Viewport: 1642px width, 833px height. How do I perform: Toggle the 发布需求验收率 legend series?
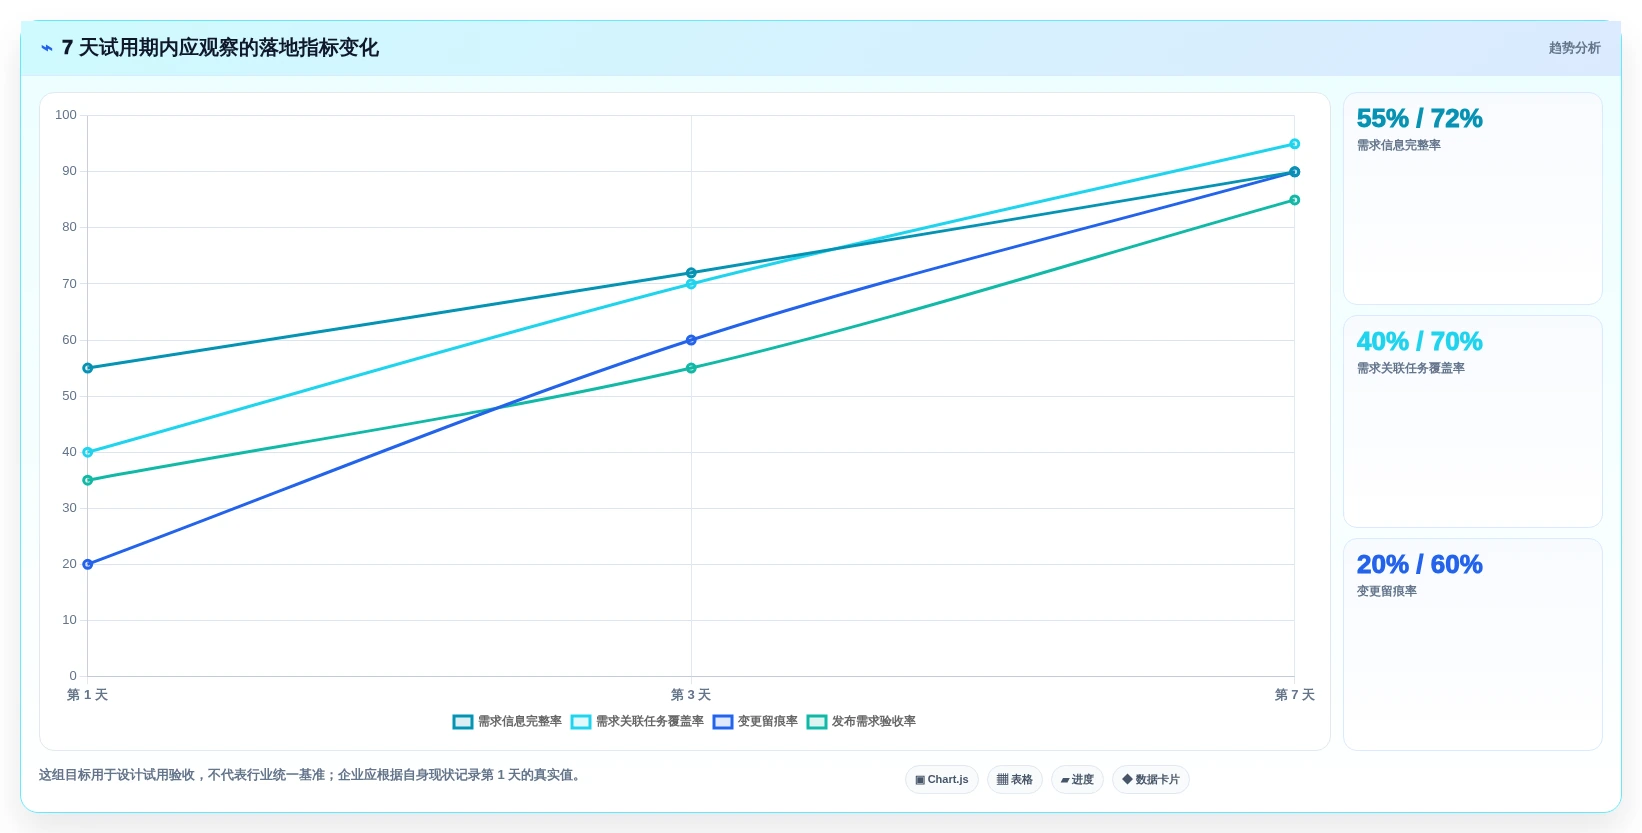pyautogui.click(x=861, y=722)
